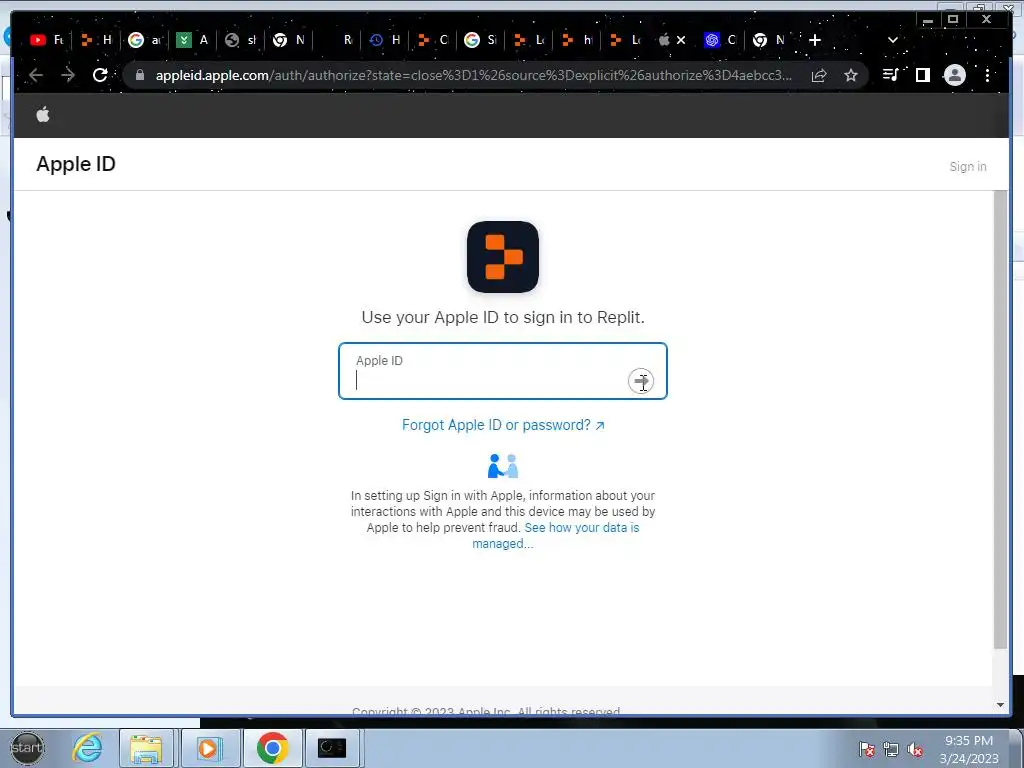The height and width of the screenshot is (768, 1024).
Task: Click the Sign in link
Action: pos(968,167)
